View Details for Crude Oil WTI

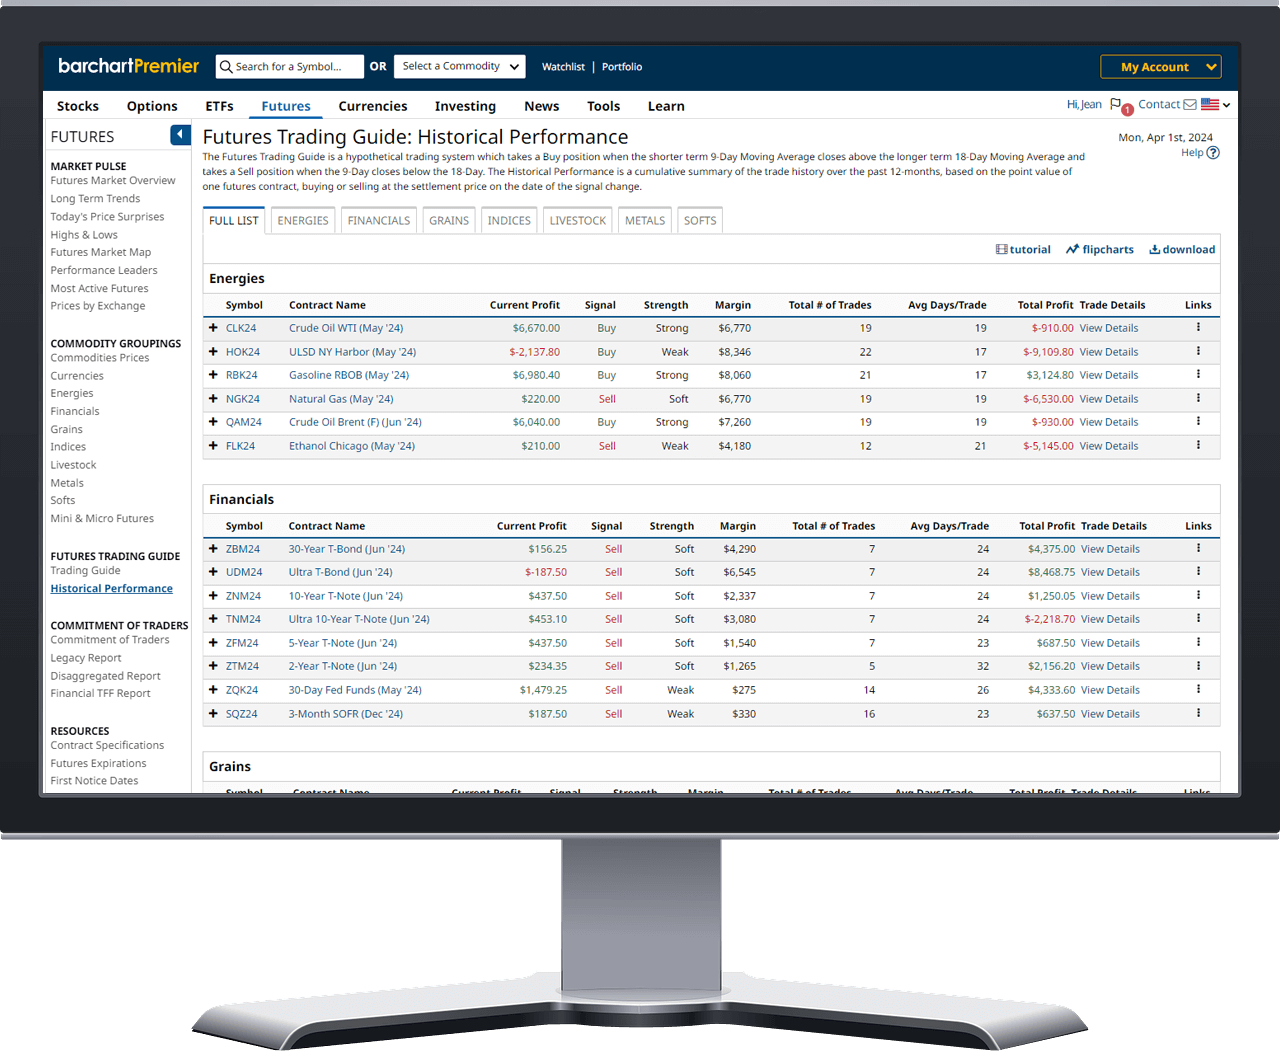[1109, 328]
